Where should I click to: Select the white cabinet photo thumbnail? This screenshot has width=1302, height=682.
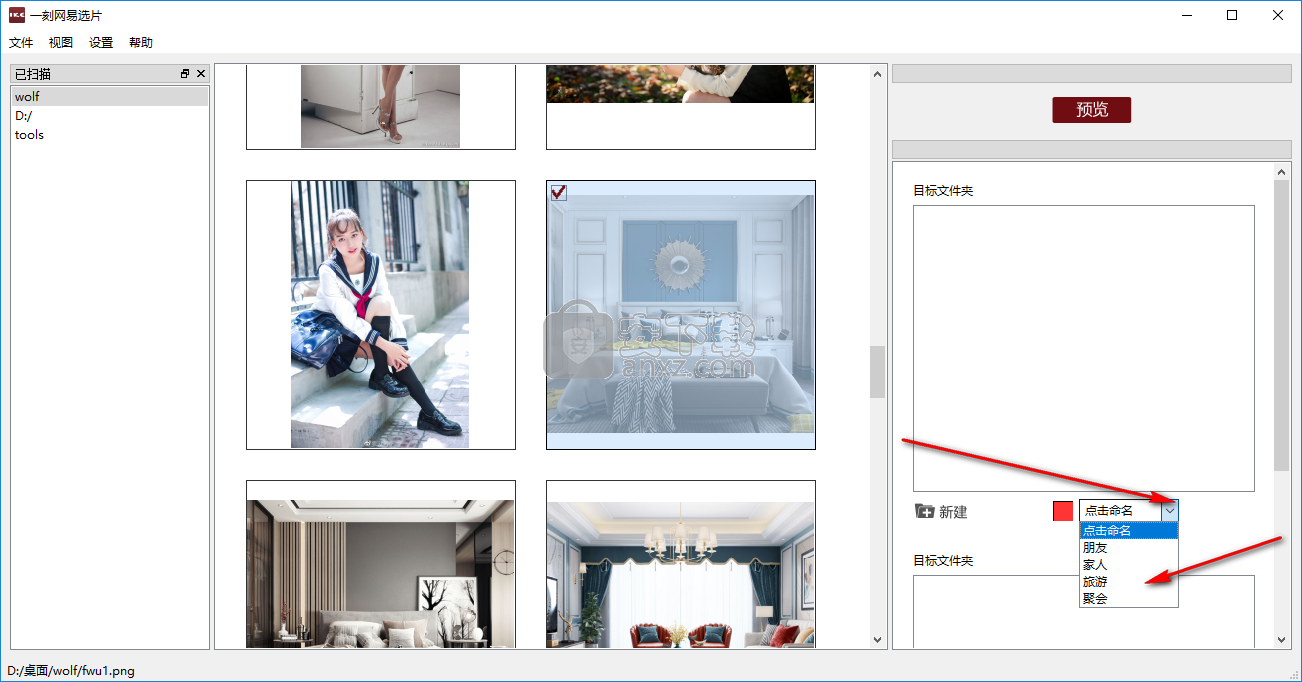[x=381, y=107]
